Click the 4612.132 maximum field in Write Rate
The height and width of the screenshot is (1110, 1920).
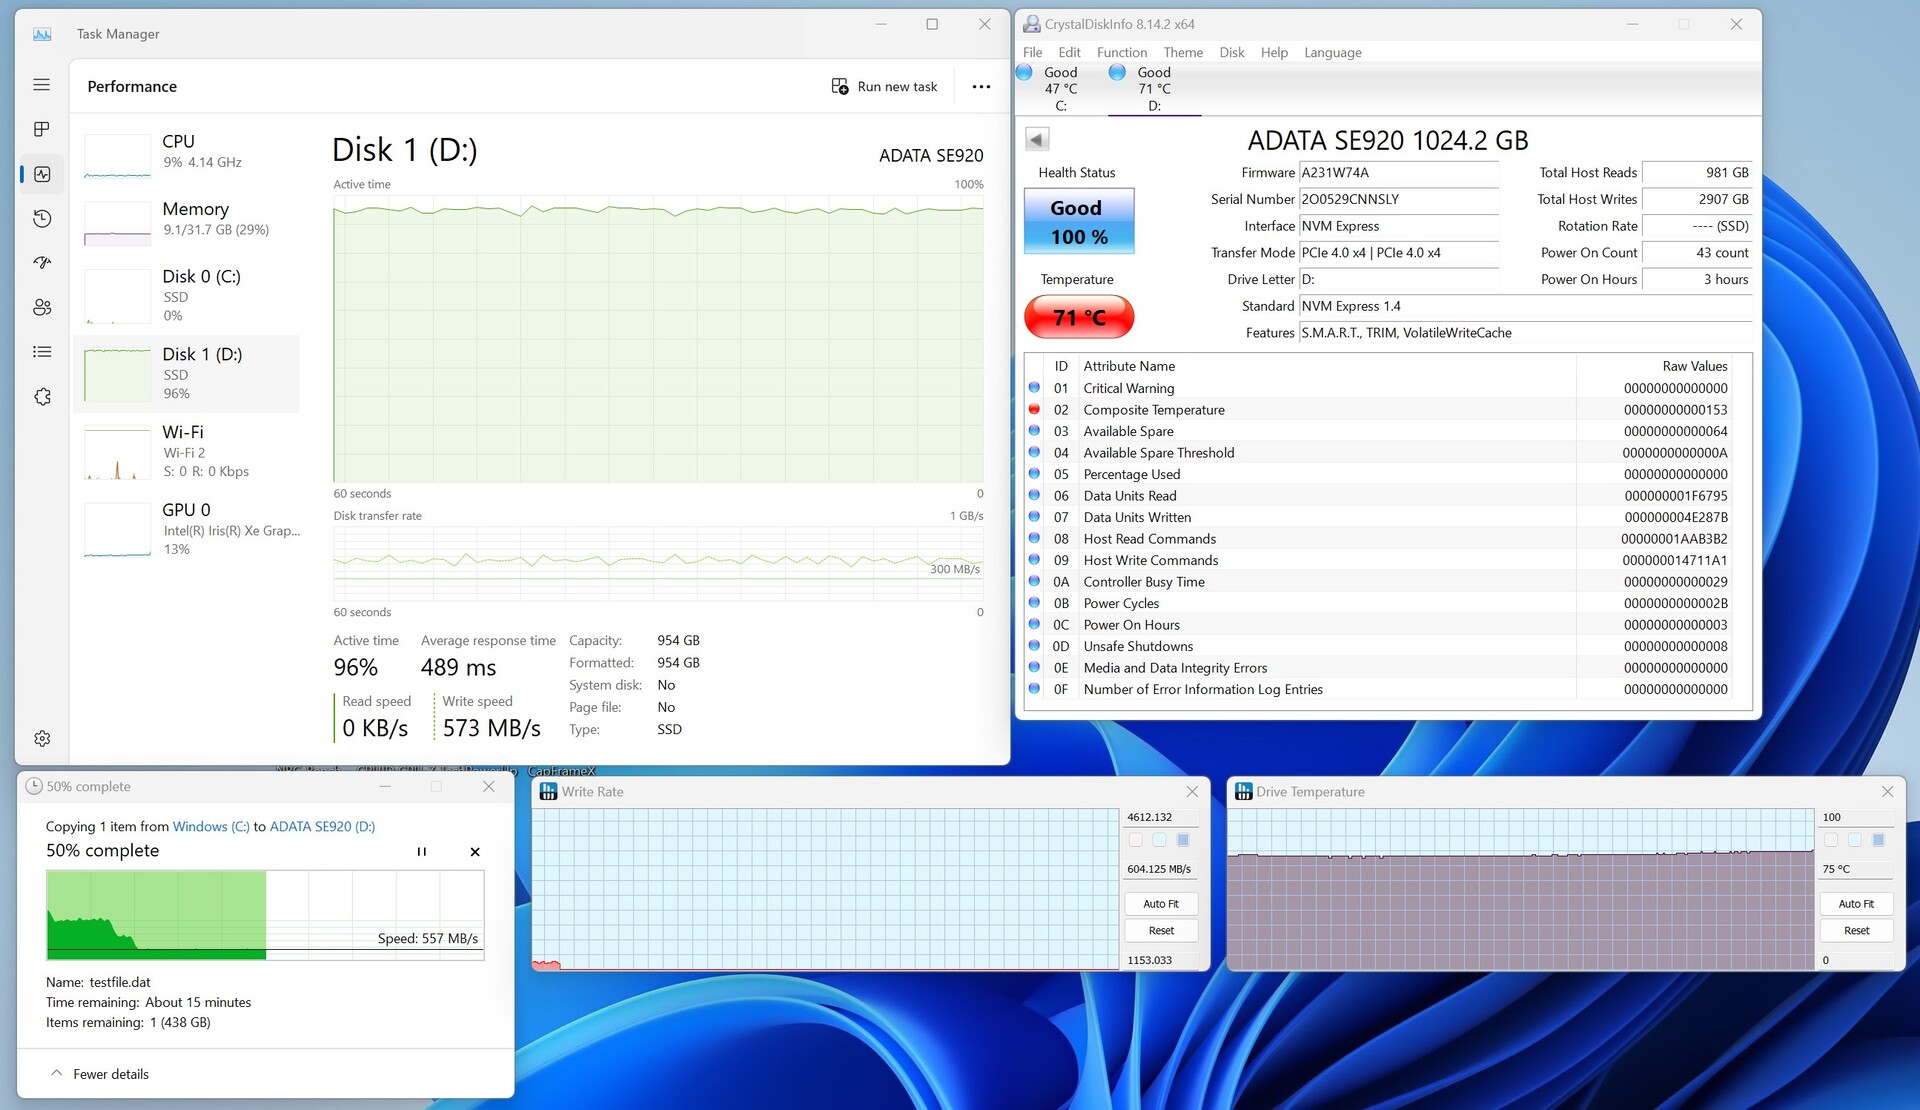[x=1160, y=817]
